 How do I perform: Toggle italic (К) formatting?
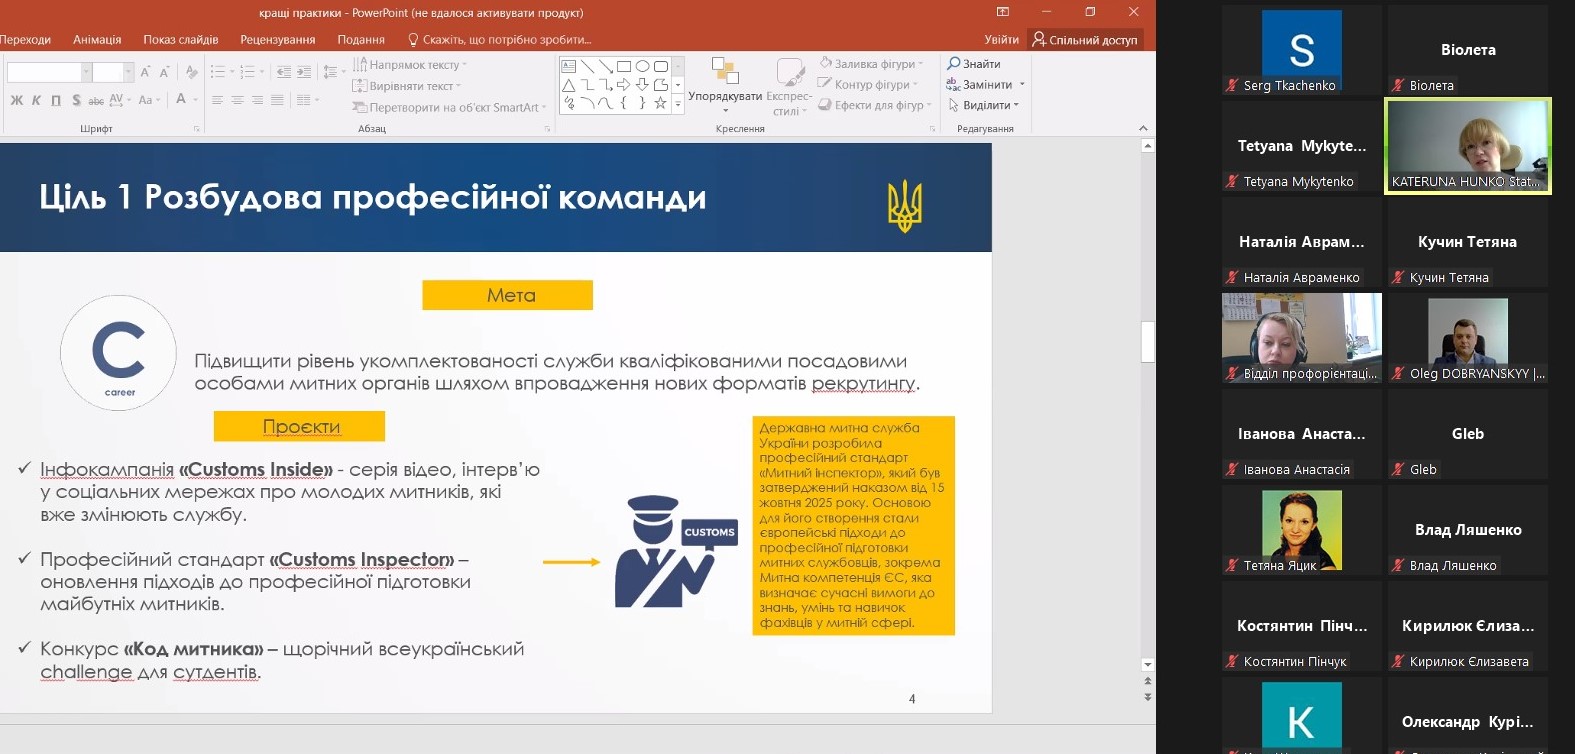37,100
